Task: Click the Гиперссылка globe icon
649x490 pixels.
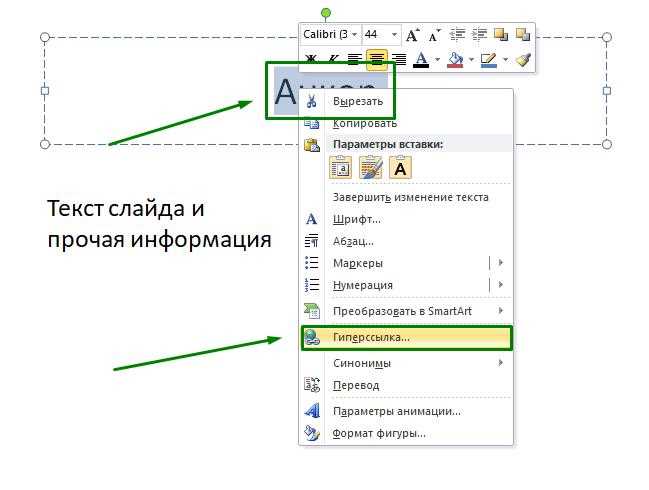Action: click(x=312, y=338)
